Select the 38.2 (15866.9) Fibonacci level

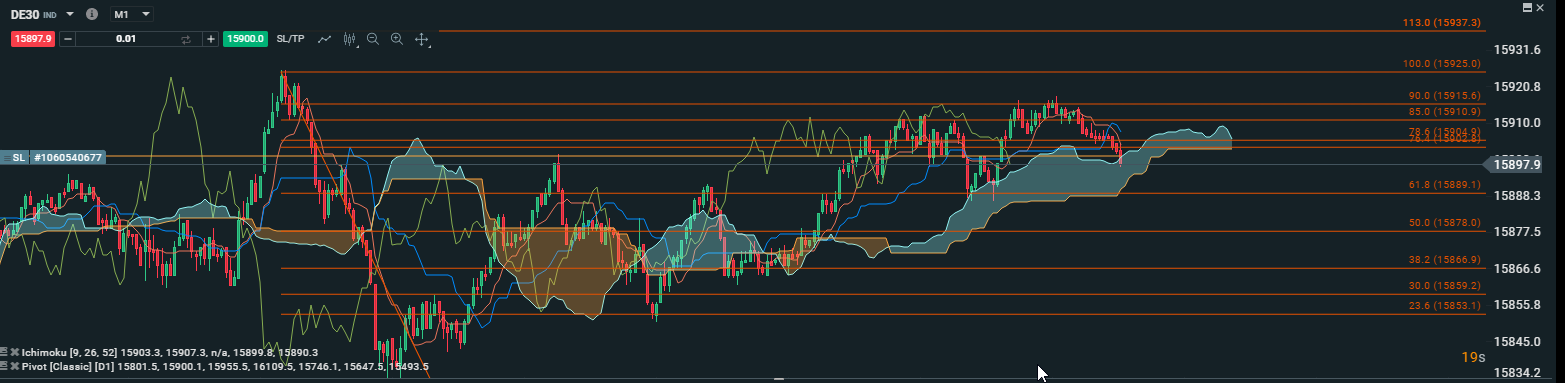[1444, 260]
